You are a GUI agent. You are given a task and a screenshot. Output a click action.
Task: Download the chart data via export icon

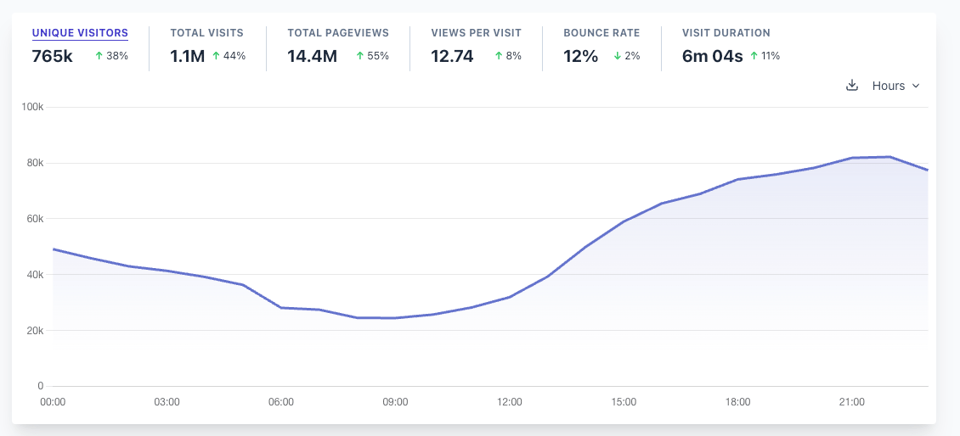coord(852,86)
